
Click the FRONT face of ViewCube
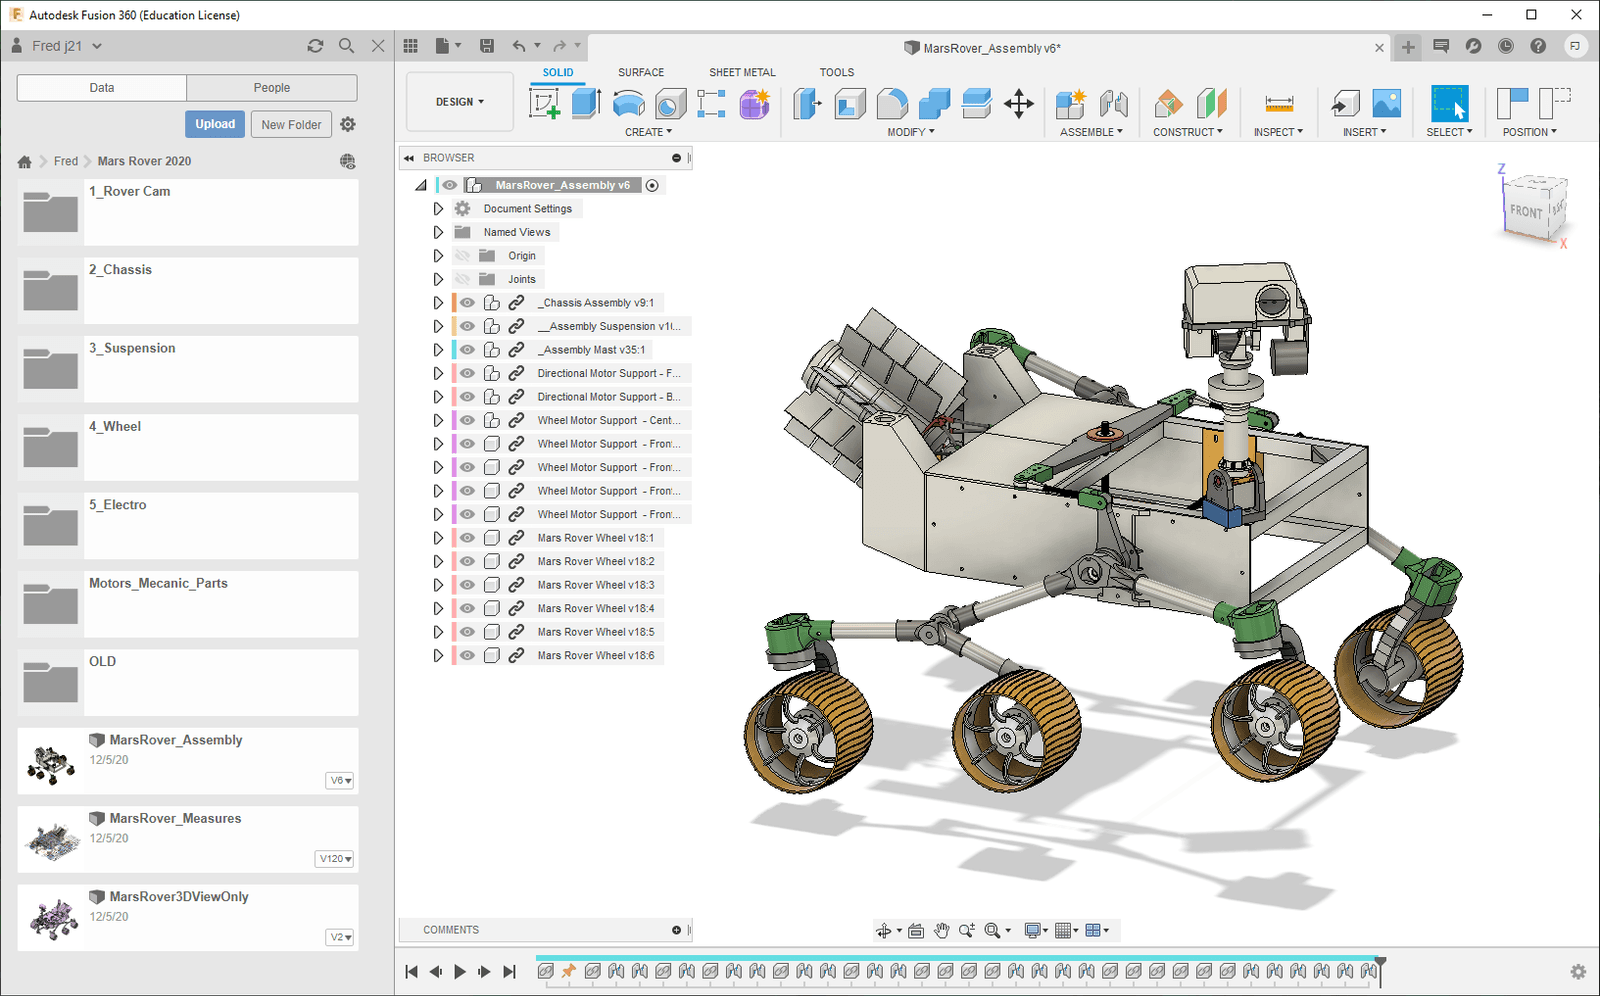tap(1526, 211)
